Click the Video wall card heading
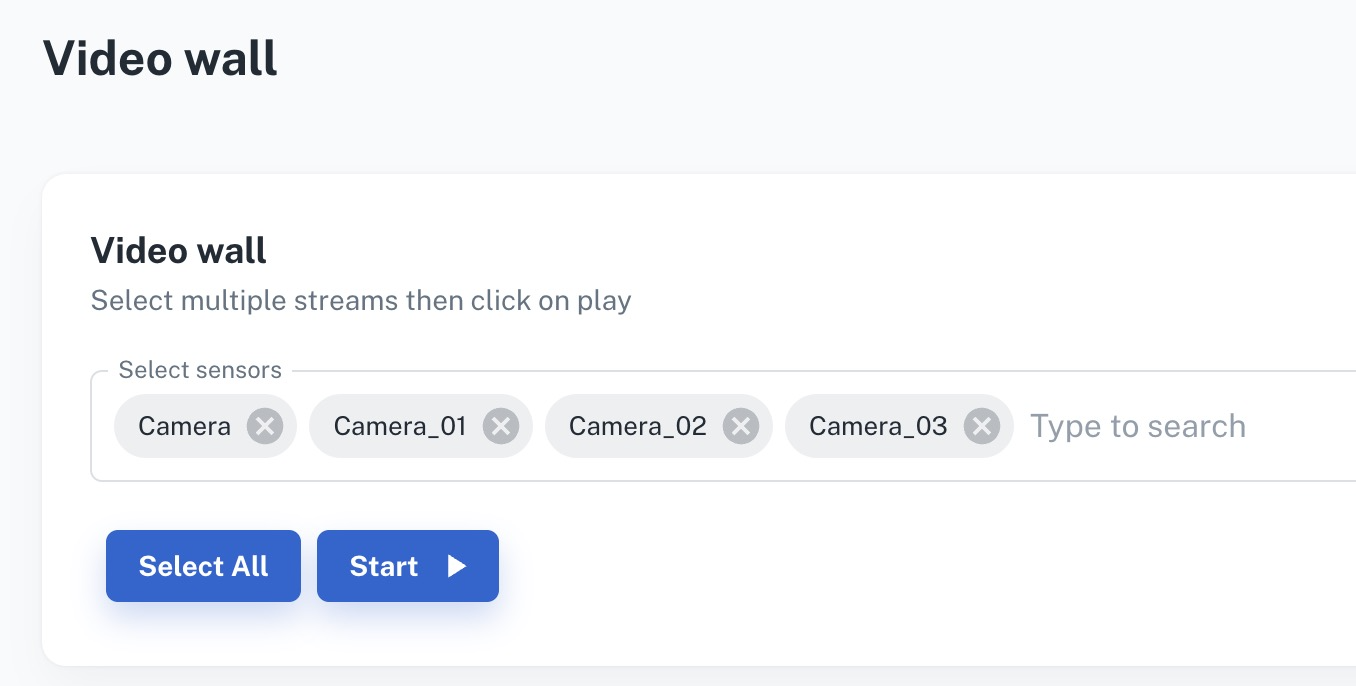The width and height of the screenshot is (1356, 686). (179, 250)
